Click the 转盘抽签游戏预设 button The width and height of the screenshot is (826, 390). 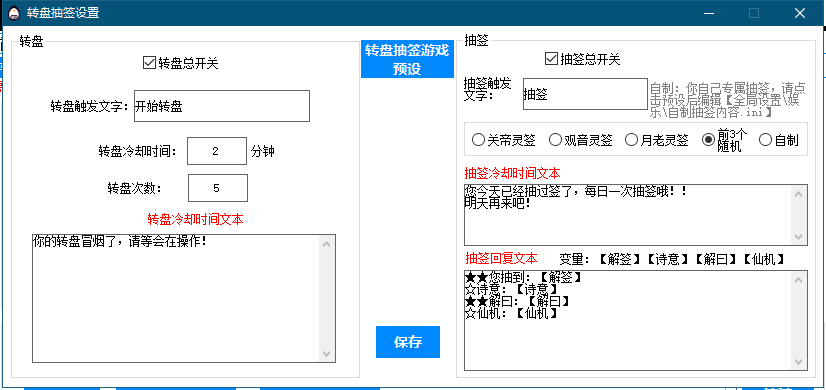[407, 60]
